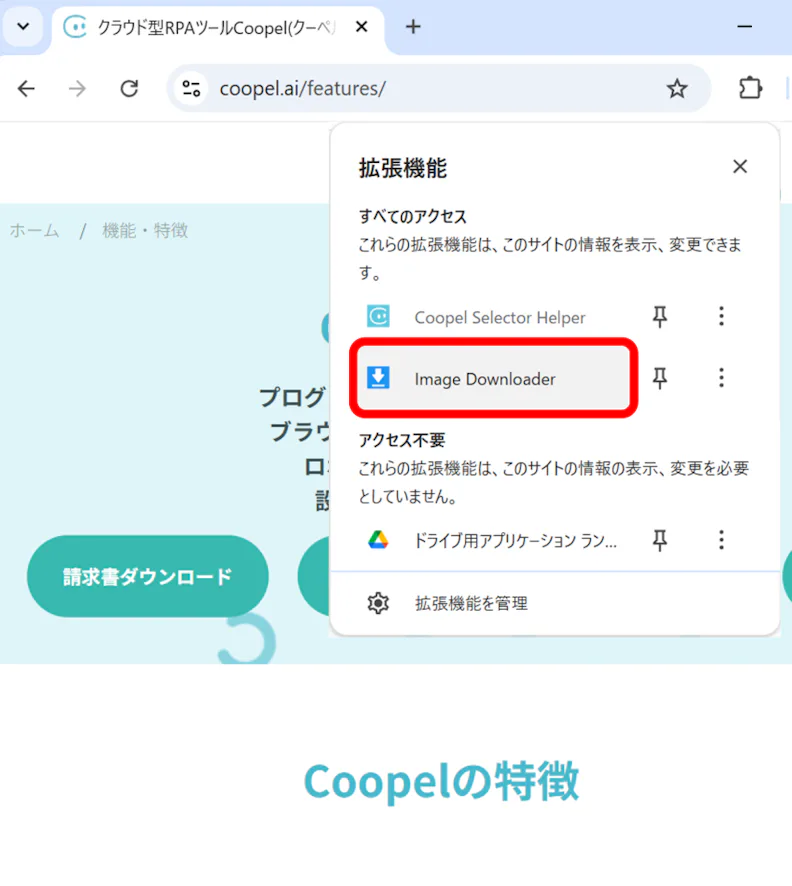This screenshot has width=792, height=886.
Task: Click the Google Drive launcher extension icon
Action: click(x=378, y=540)
